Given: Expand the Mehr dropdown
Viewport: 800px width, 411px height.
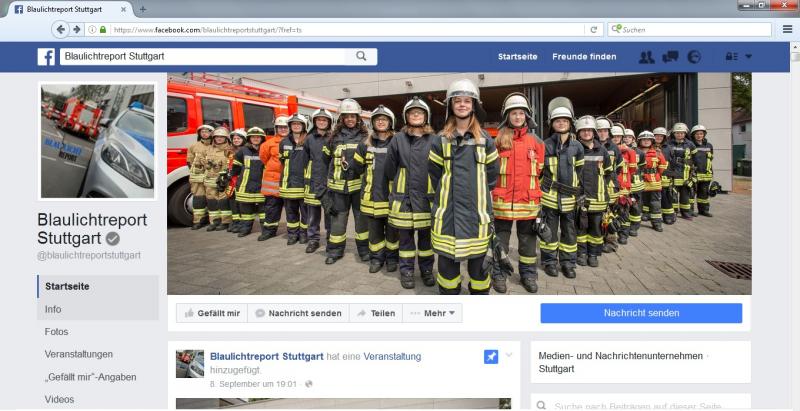Looking at the screenshot, I should (x=433, y=313).
